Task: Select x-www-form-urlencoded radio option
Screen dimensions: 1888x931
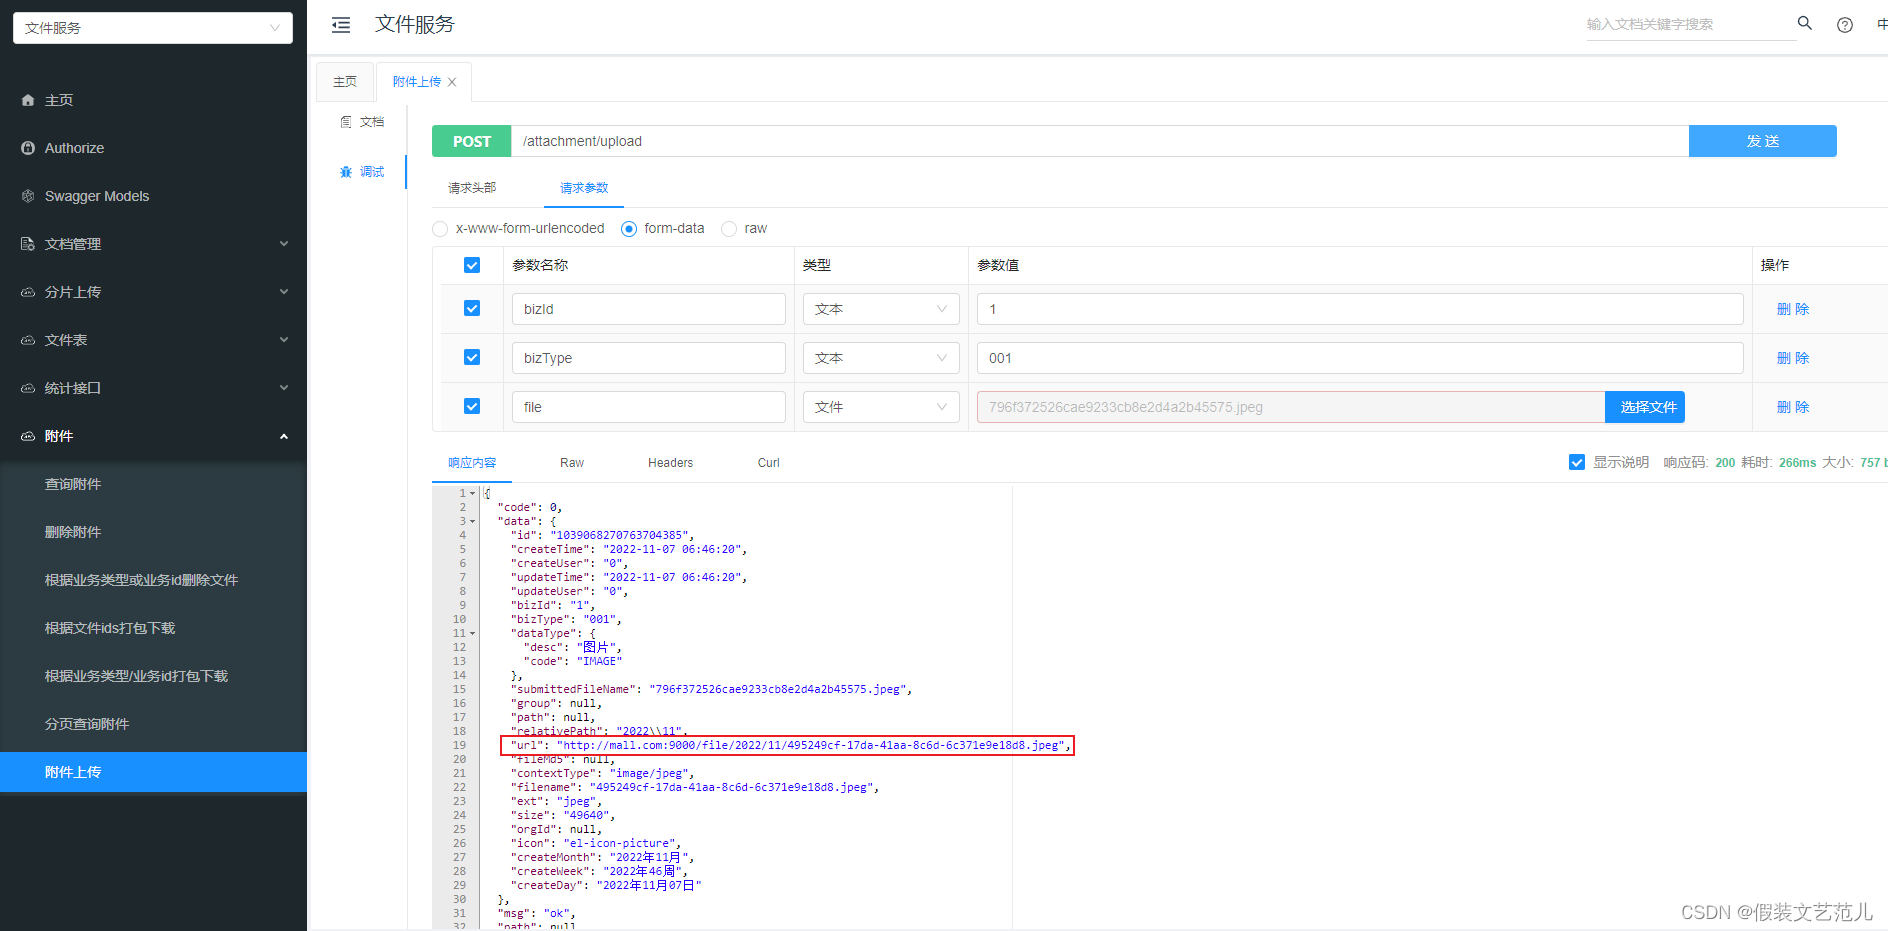Action: pos(440,229)
